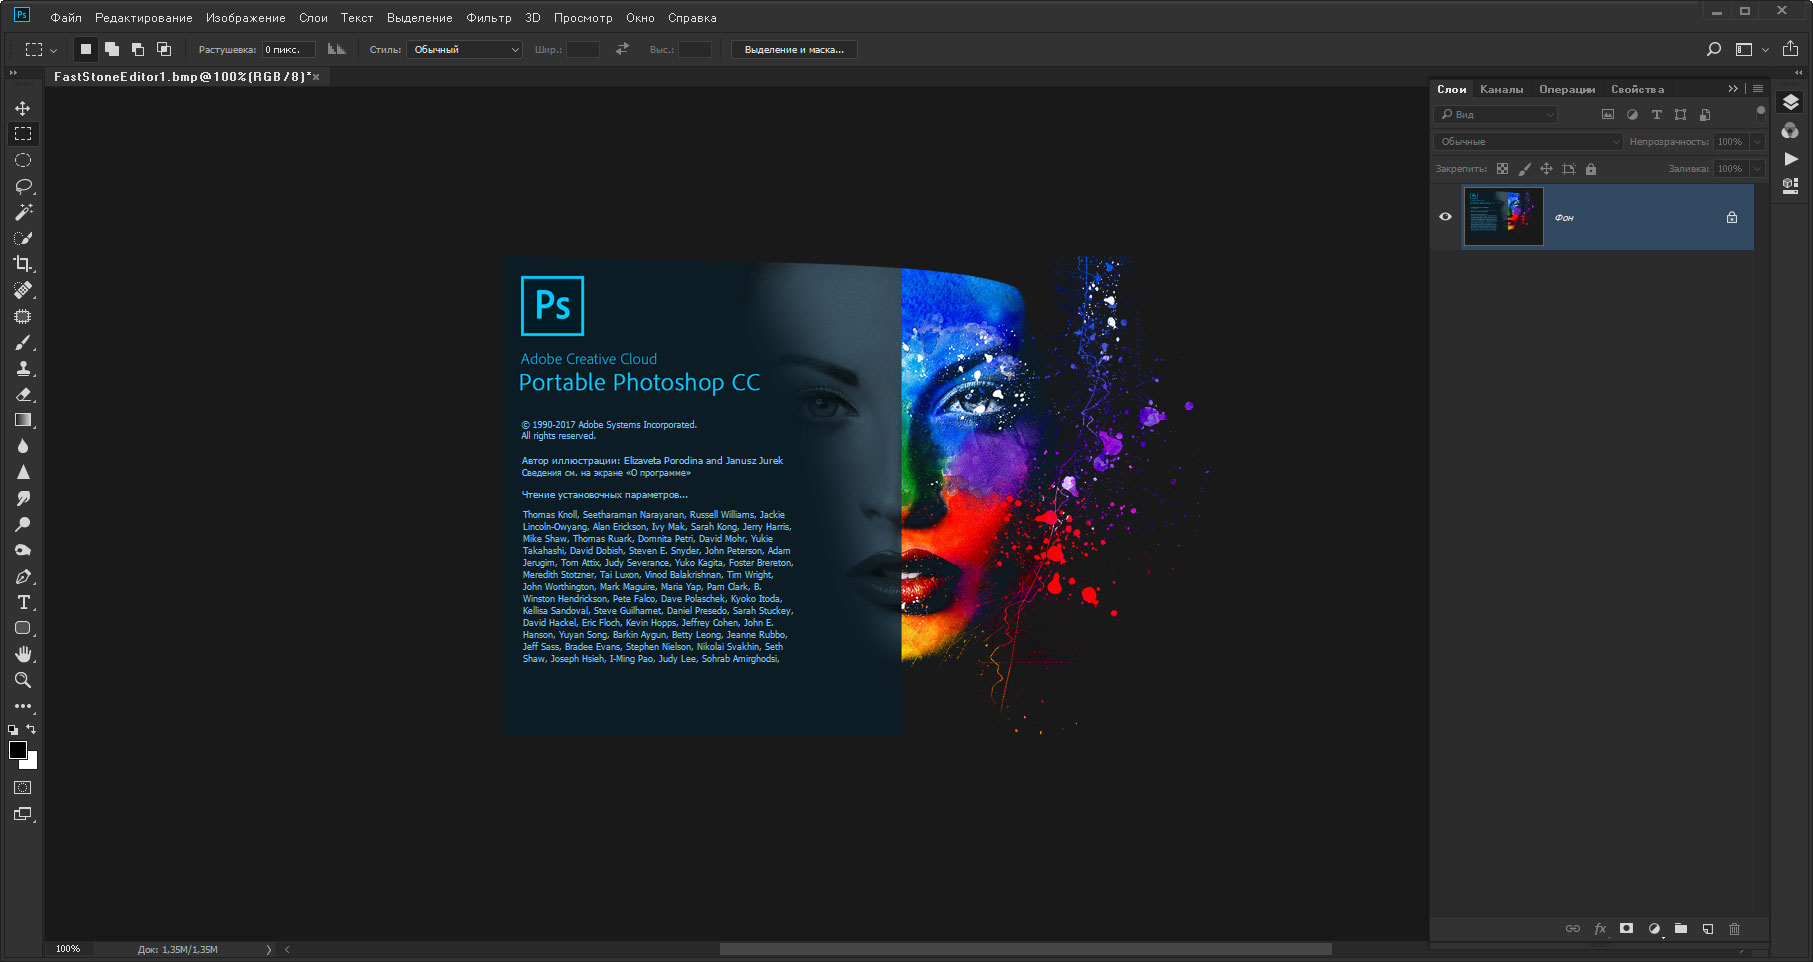Screen dimensions: 1813x962
Task: Select the Lasso tool
Action: click(x=23, y=186)
